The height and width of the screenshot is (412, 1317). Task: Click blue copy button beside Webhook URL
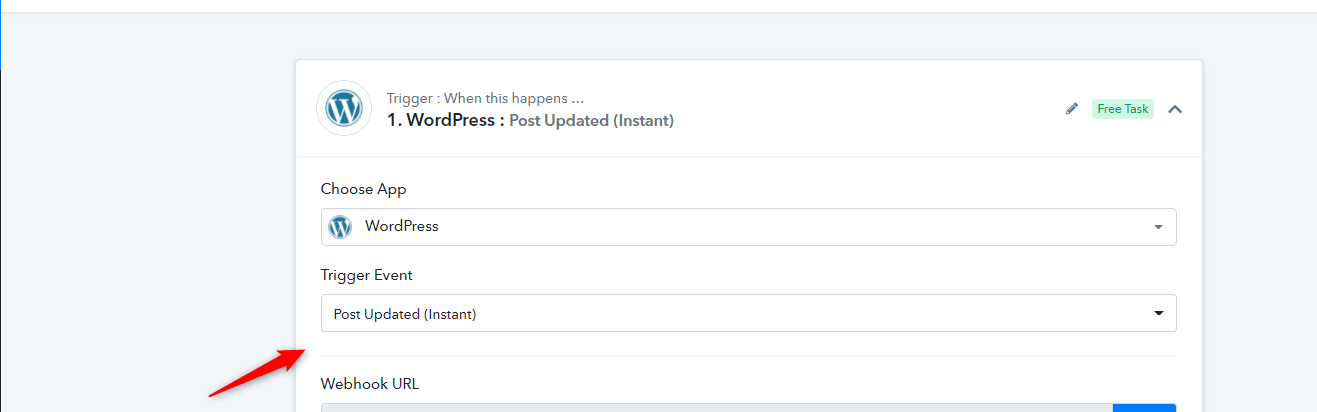[x=1144, y=408]
